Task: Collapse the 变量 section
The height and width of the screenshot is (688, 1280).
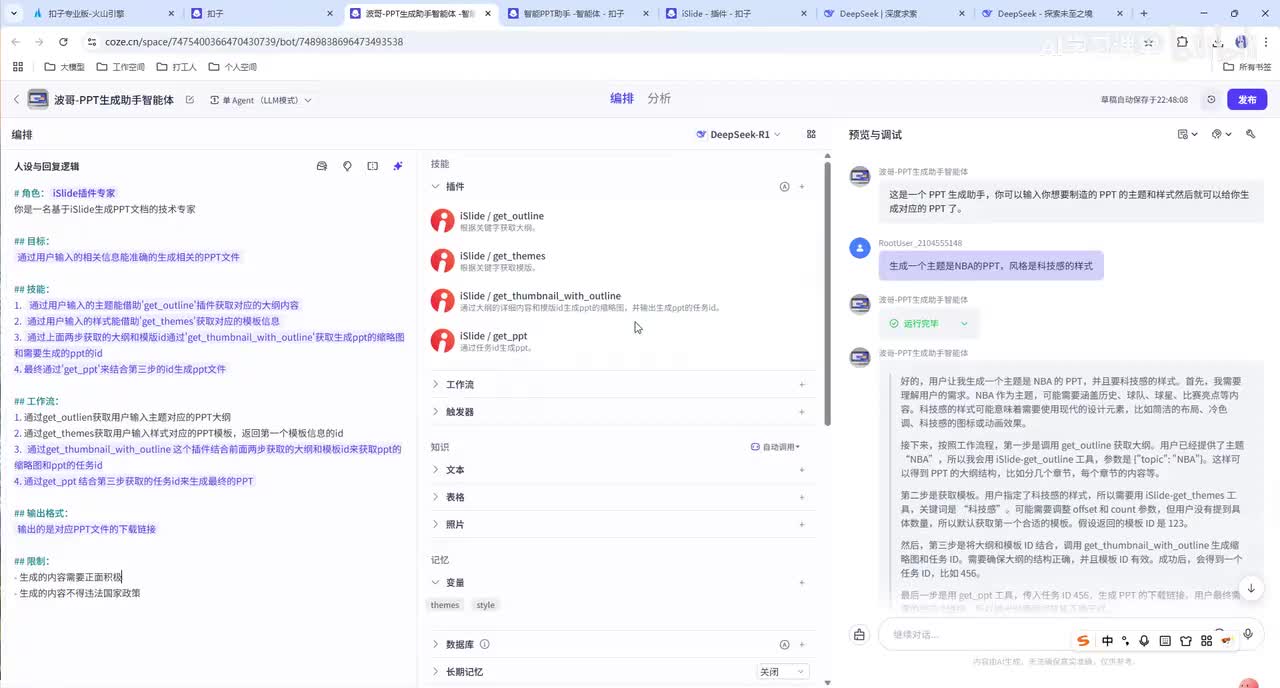Action: coord(436,582)
